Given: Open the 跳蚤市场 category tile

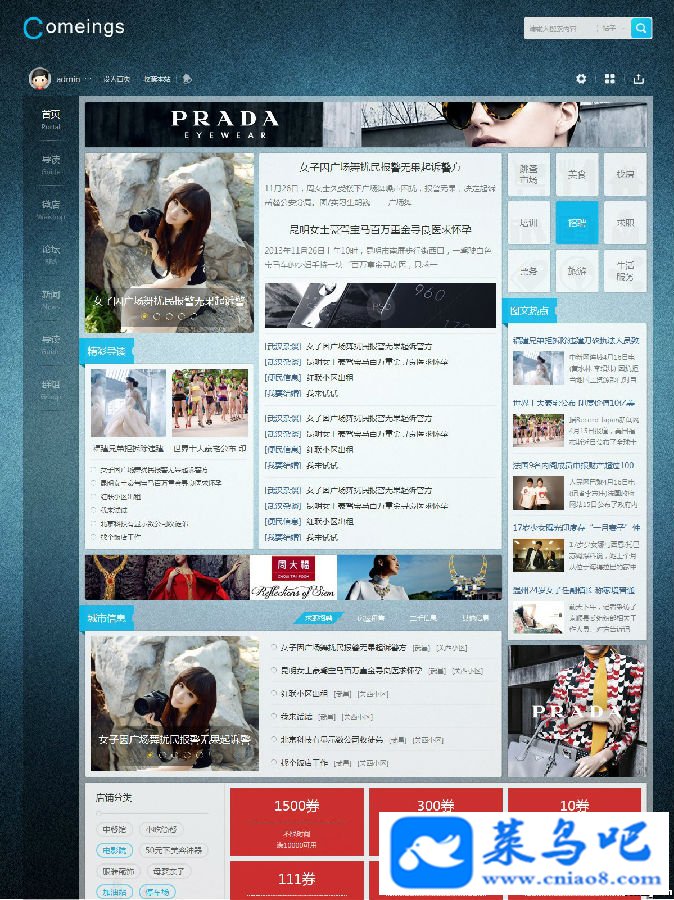Looking at the screenshot, I should pos(528,174).
